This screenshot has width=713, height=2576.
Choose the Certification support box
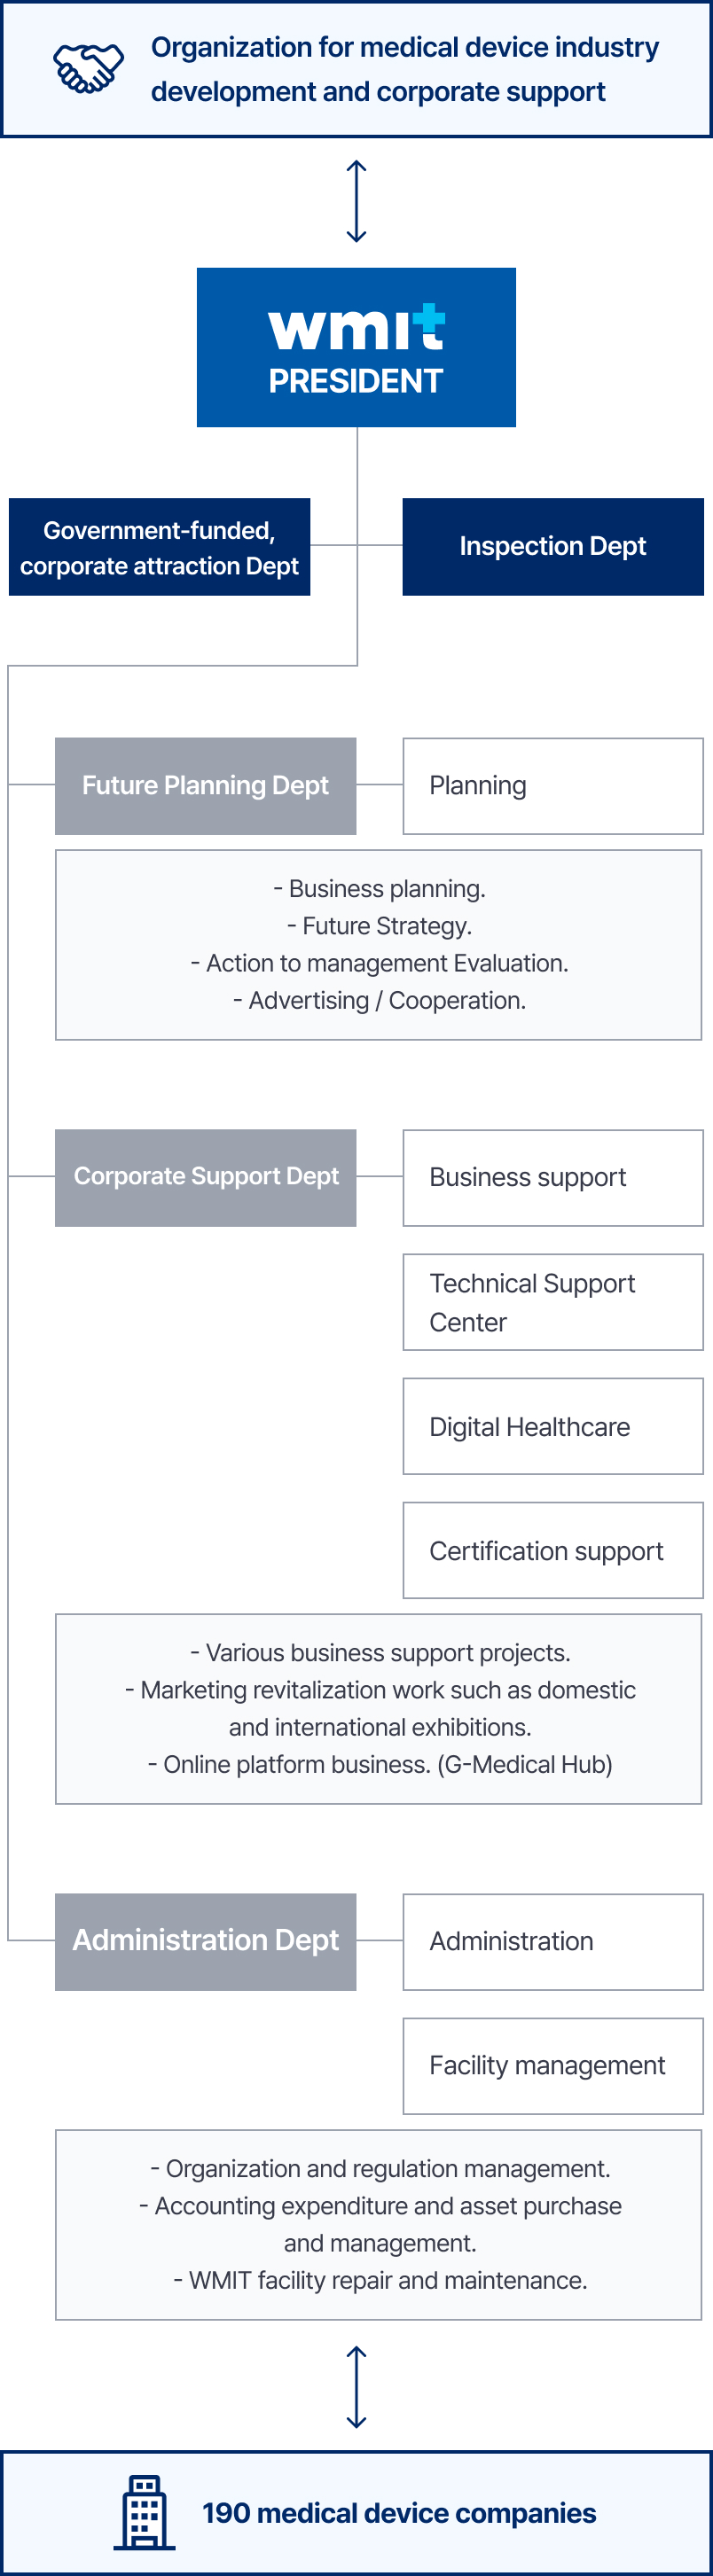pyautogui.click(x=553, y=1550)
